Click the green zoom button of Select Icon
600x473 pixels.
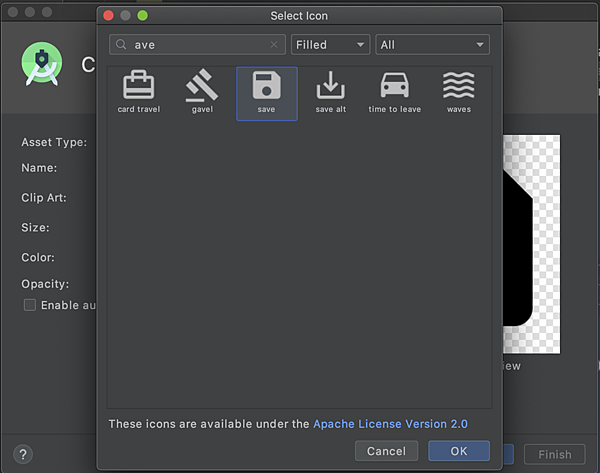coord(142,16)
